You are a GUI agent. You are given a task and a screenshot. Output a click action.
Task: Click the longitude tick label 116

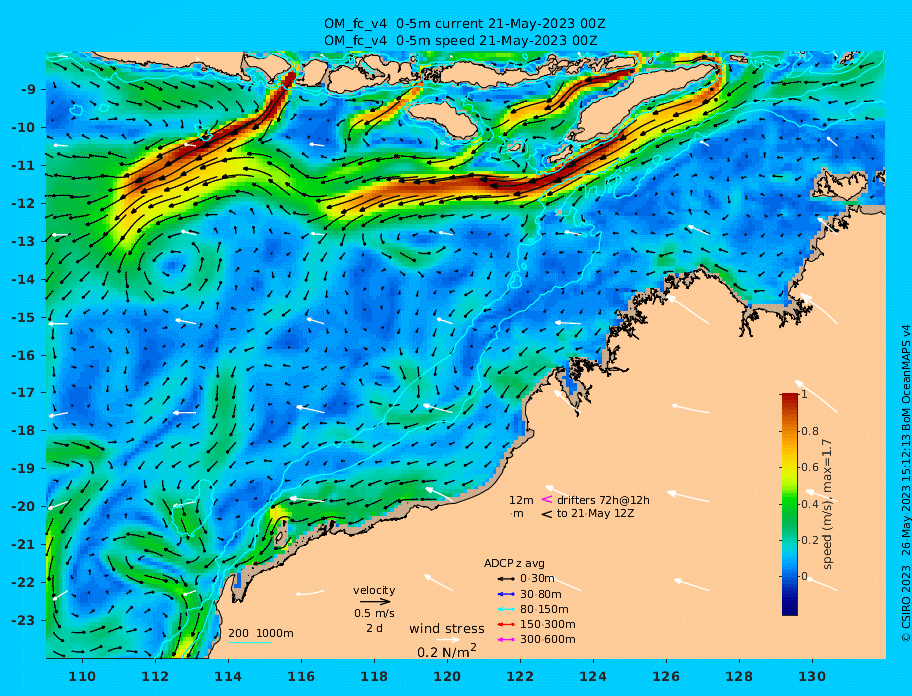click(x=301, y=677)
